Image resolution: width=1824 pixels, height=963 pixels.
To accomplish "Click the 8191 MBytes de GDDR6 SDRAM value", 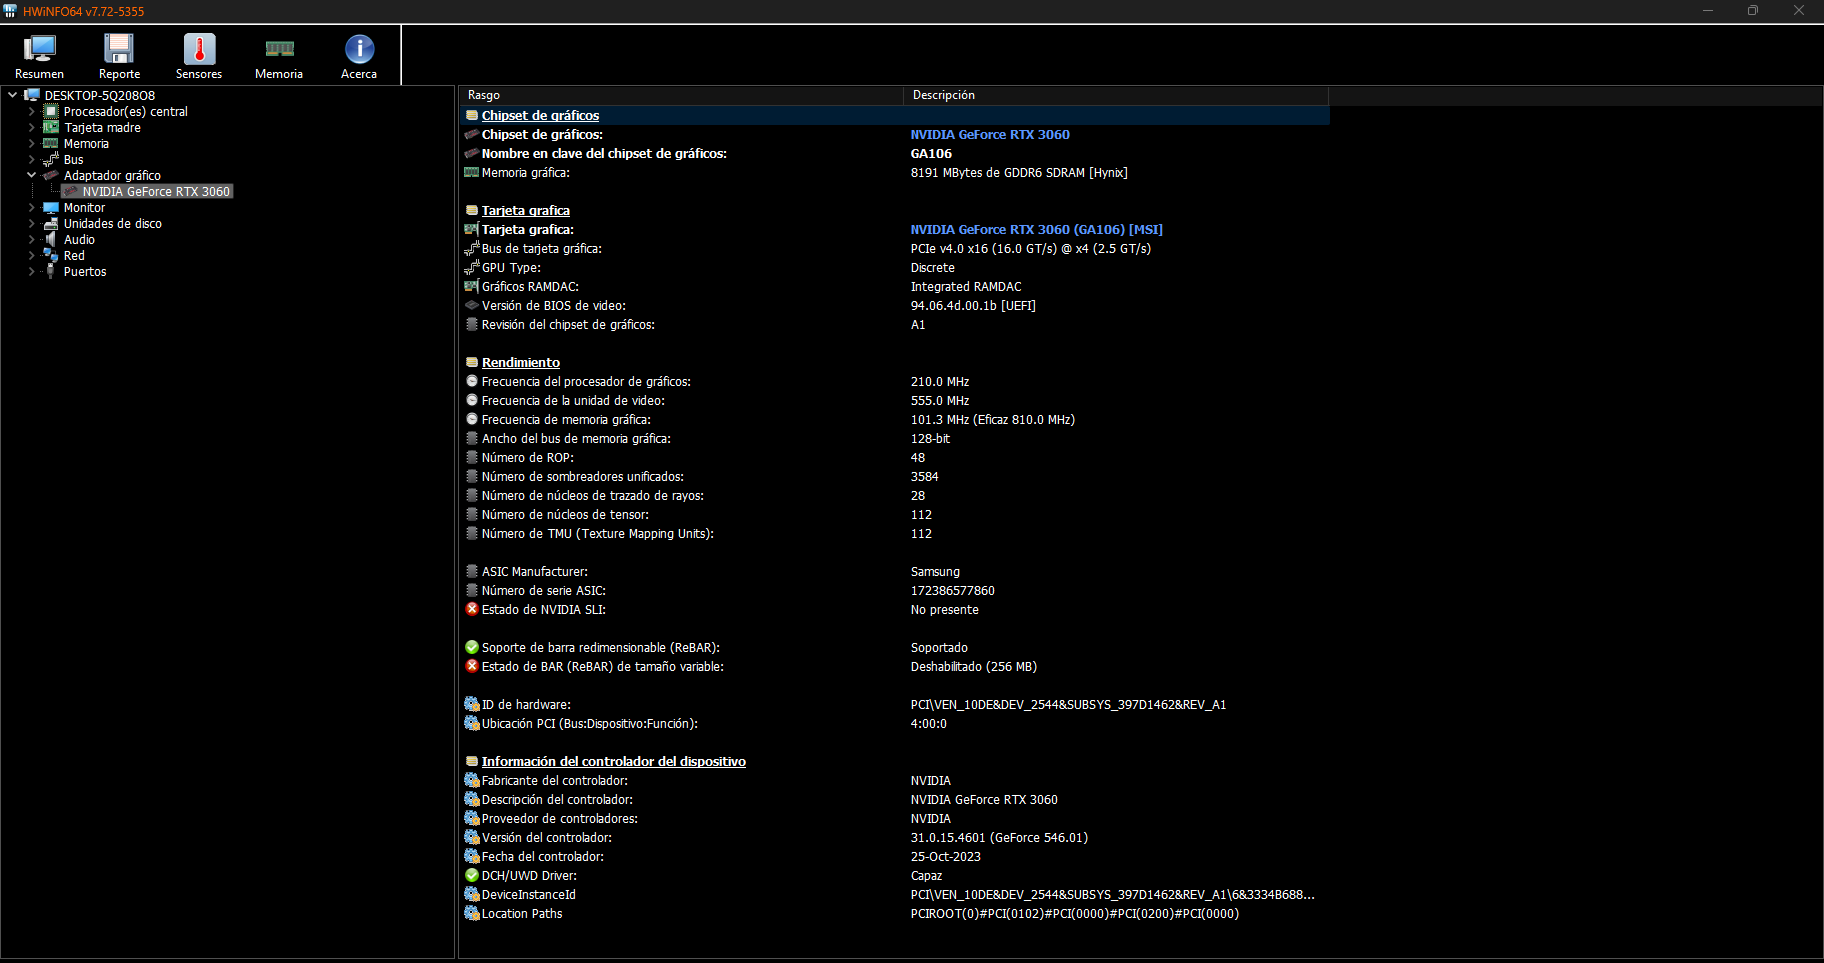I will 1019,172.
